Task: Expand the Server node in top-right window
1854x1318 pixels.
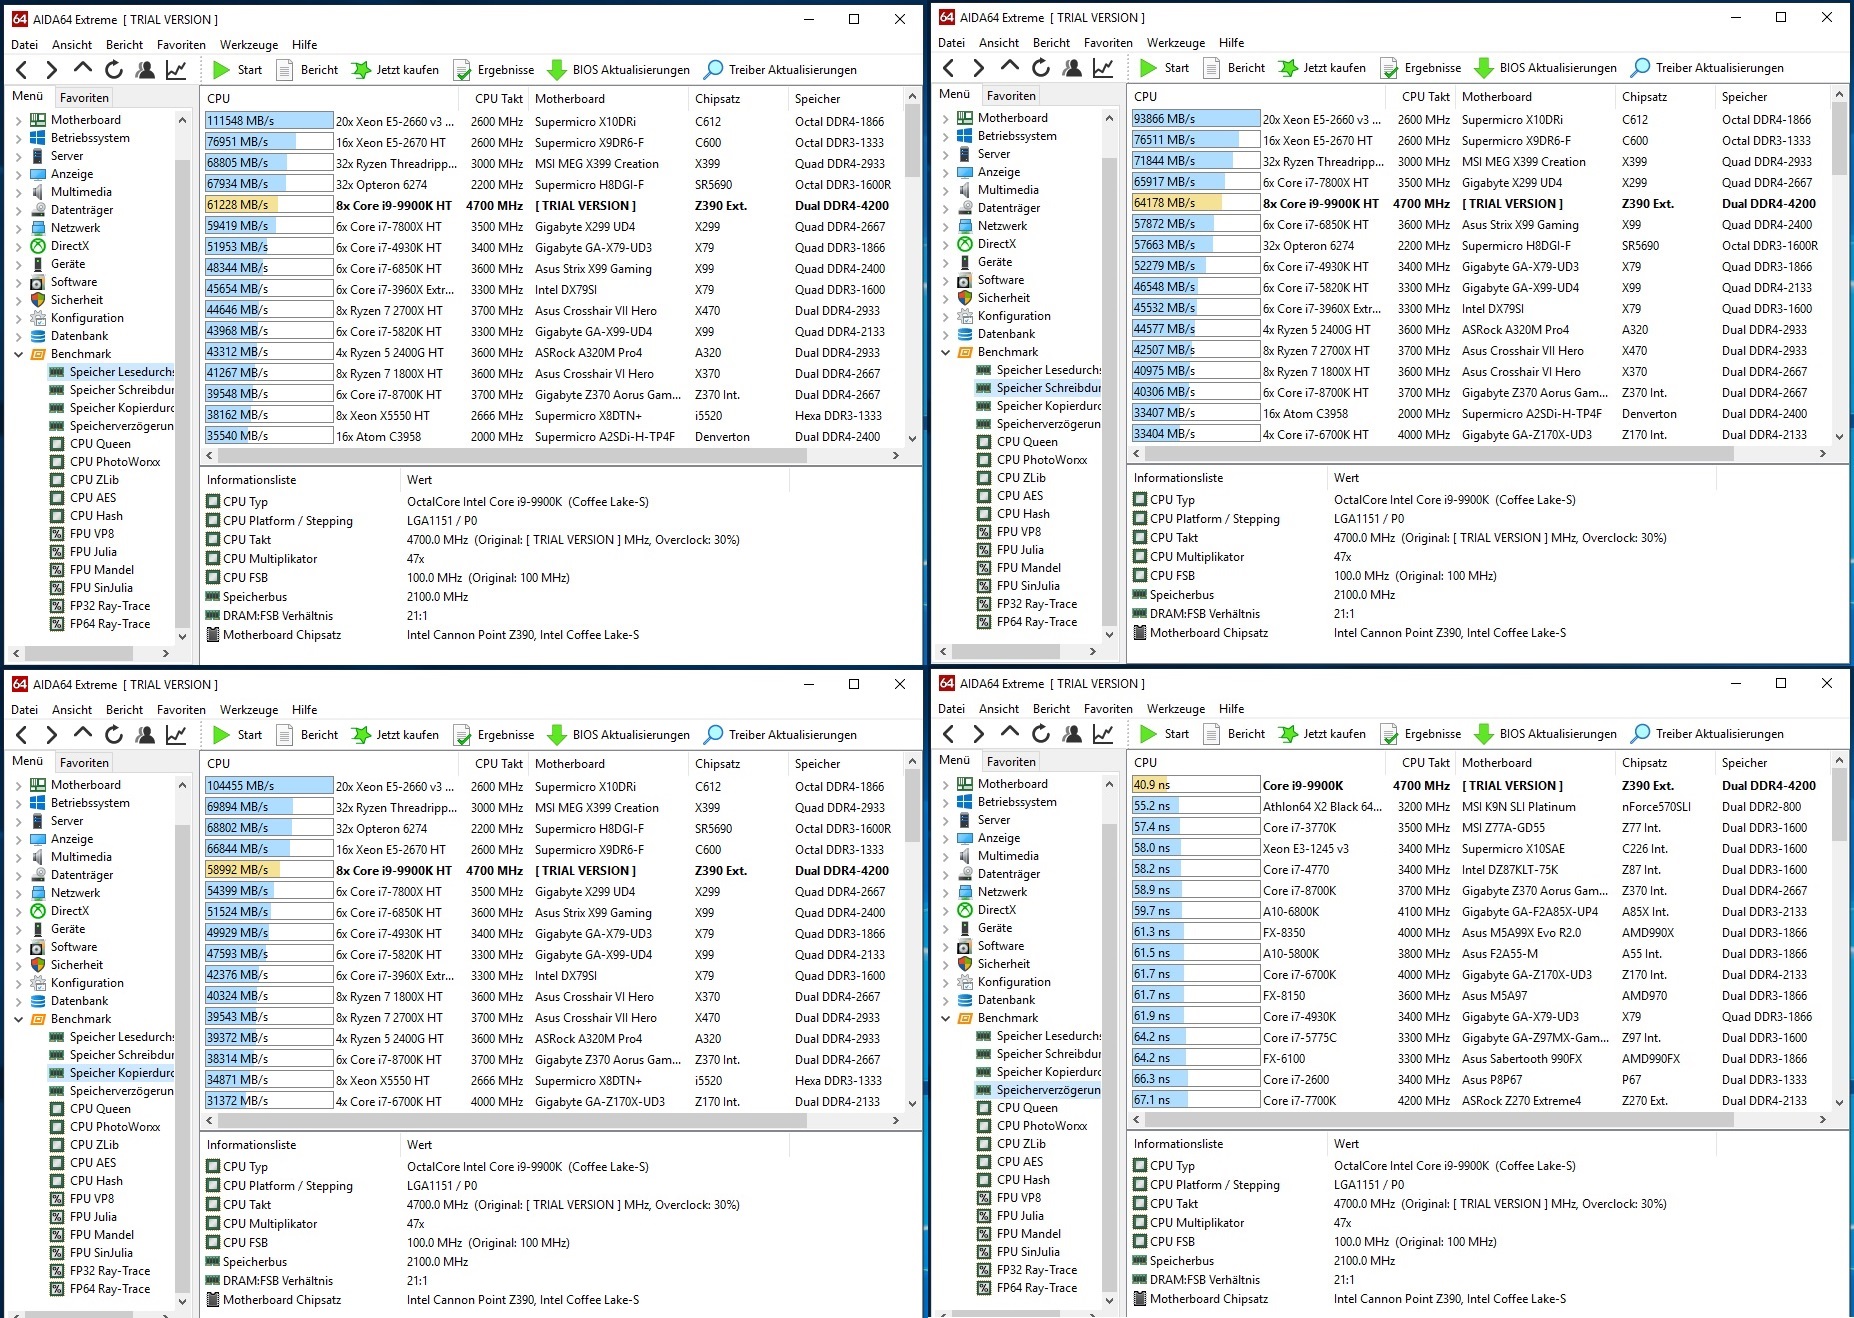Action: tap(945, 154)
